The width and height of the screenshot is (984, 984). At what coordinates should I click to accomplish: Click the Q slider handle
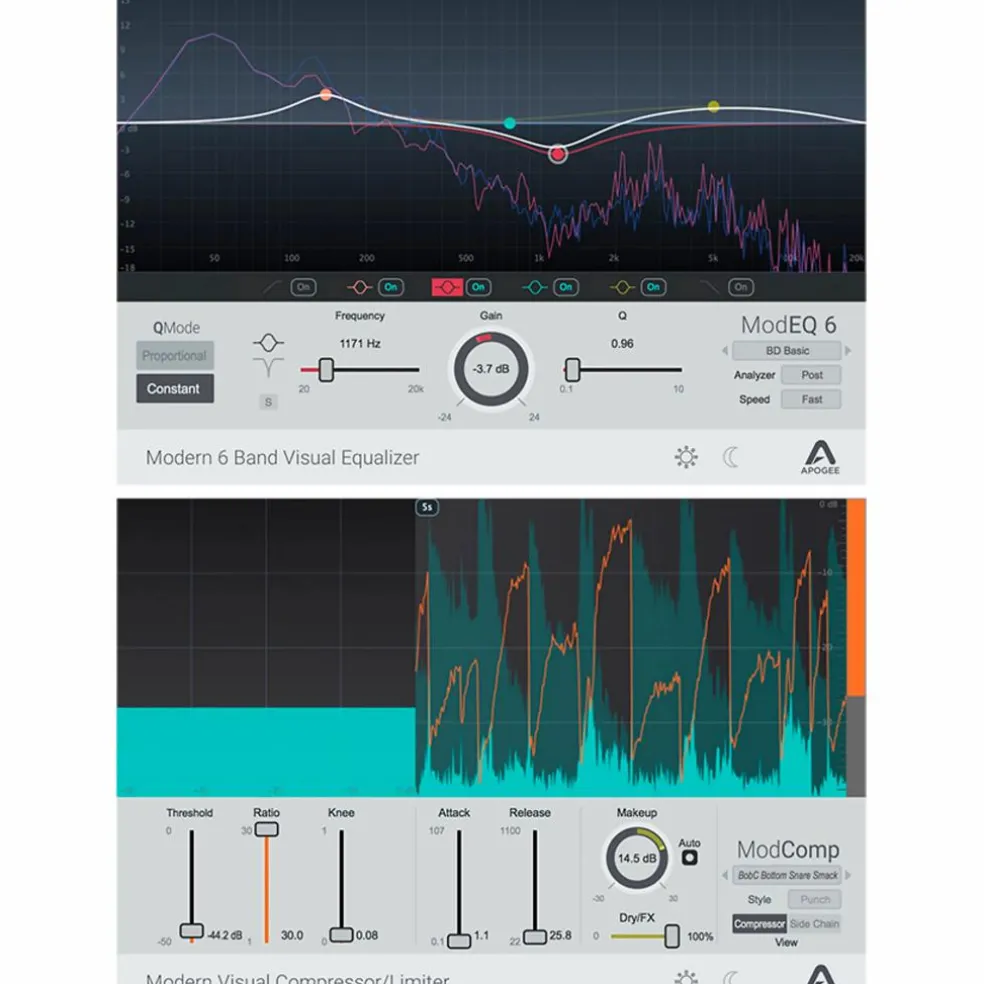(x=572, y=370)
